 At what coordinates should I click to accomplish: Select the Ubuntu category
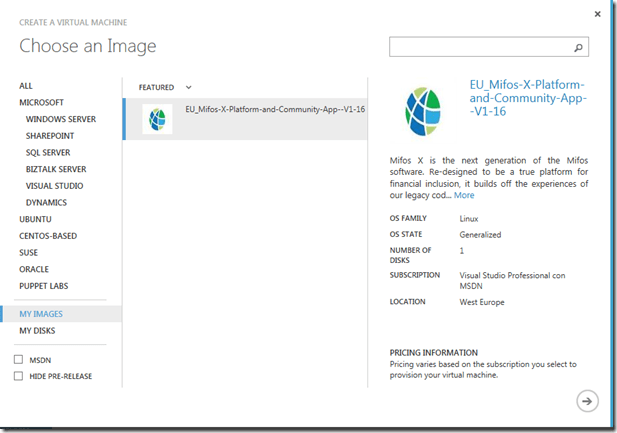click(34, 219)
